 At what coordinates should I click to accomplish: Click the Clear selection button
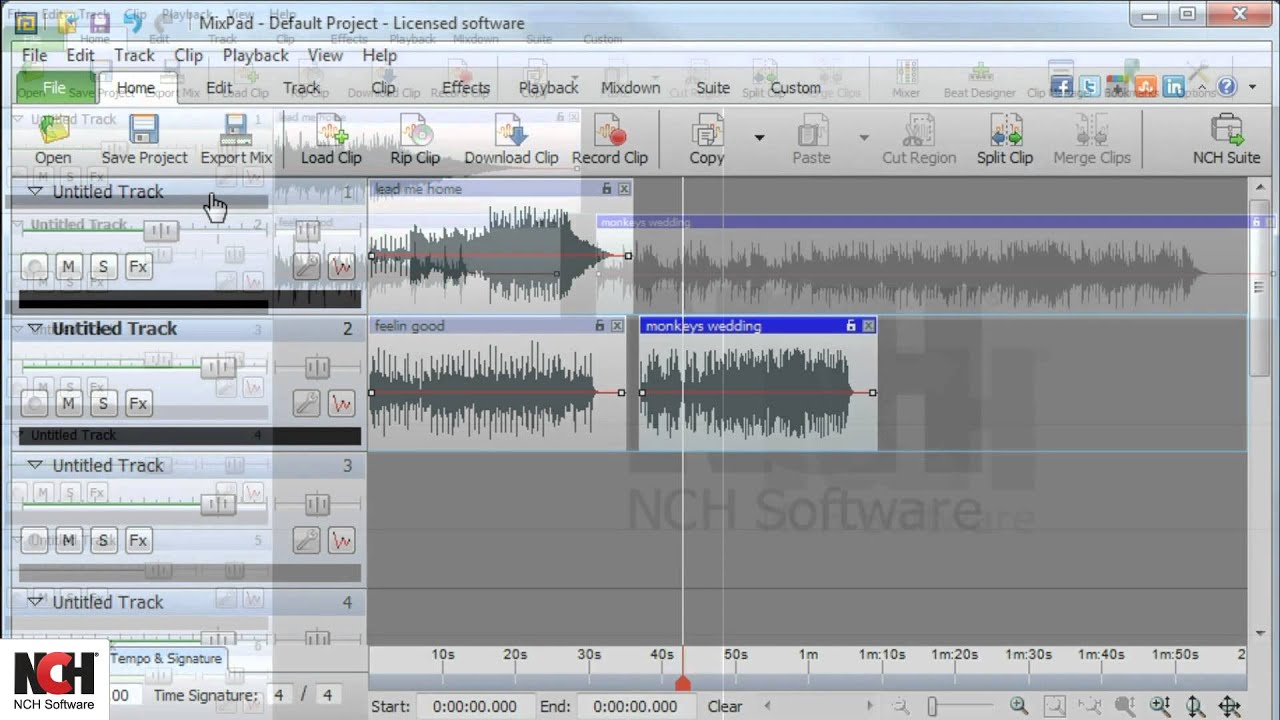[725, 706]
